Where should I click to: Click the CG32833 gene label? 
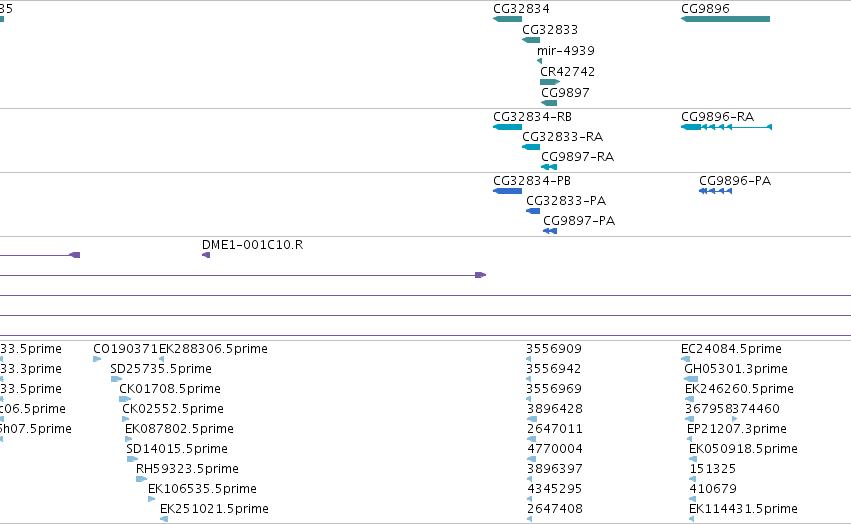(x=550, y=30)
